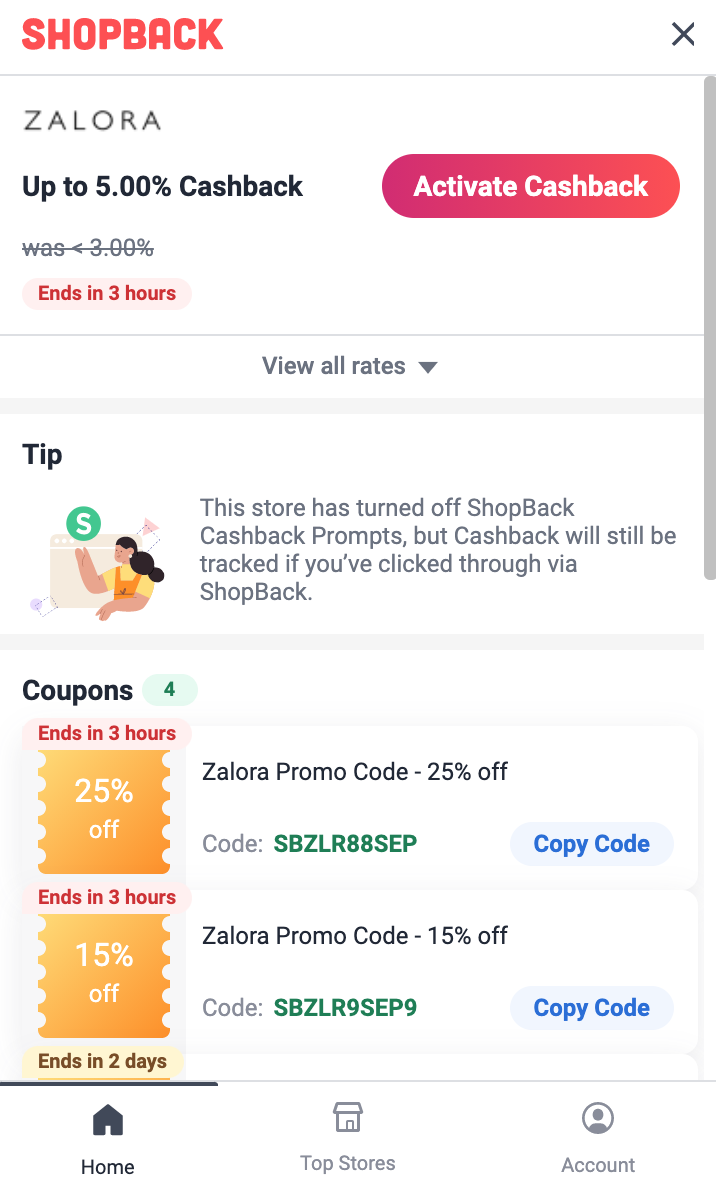
Task: Select promo code SBZLR88SEP text
Action: (345, 844)
